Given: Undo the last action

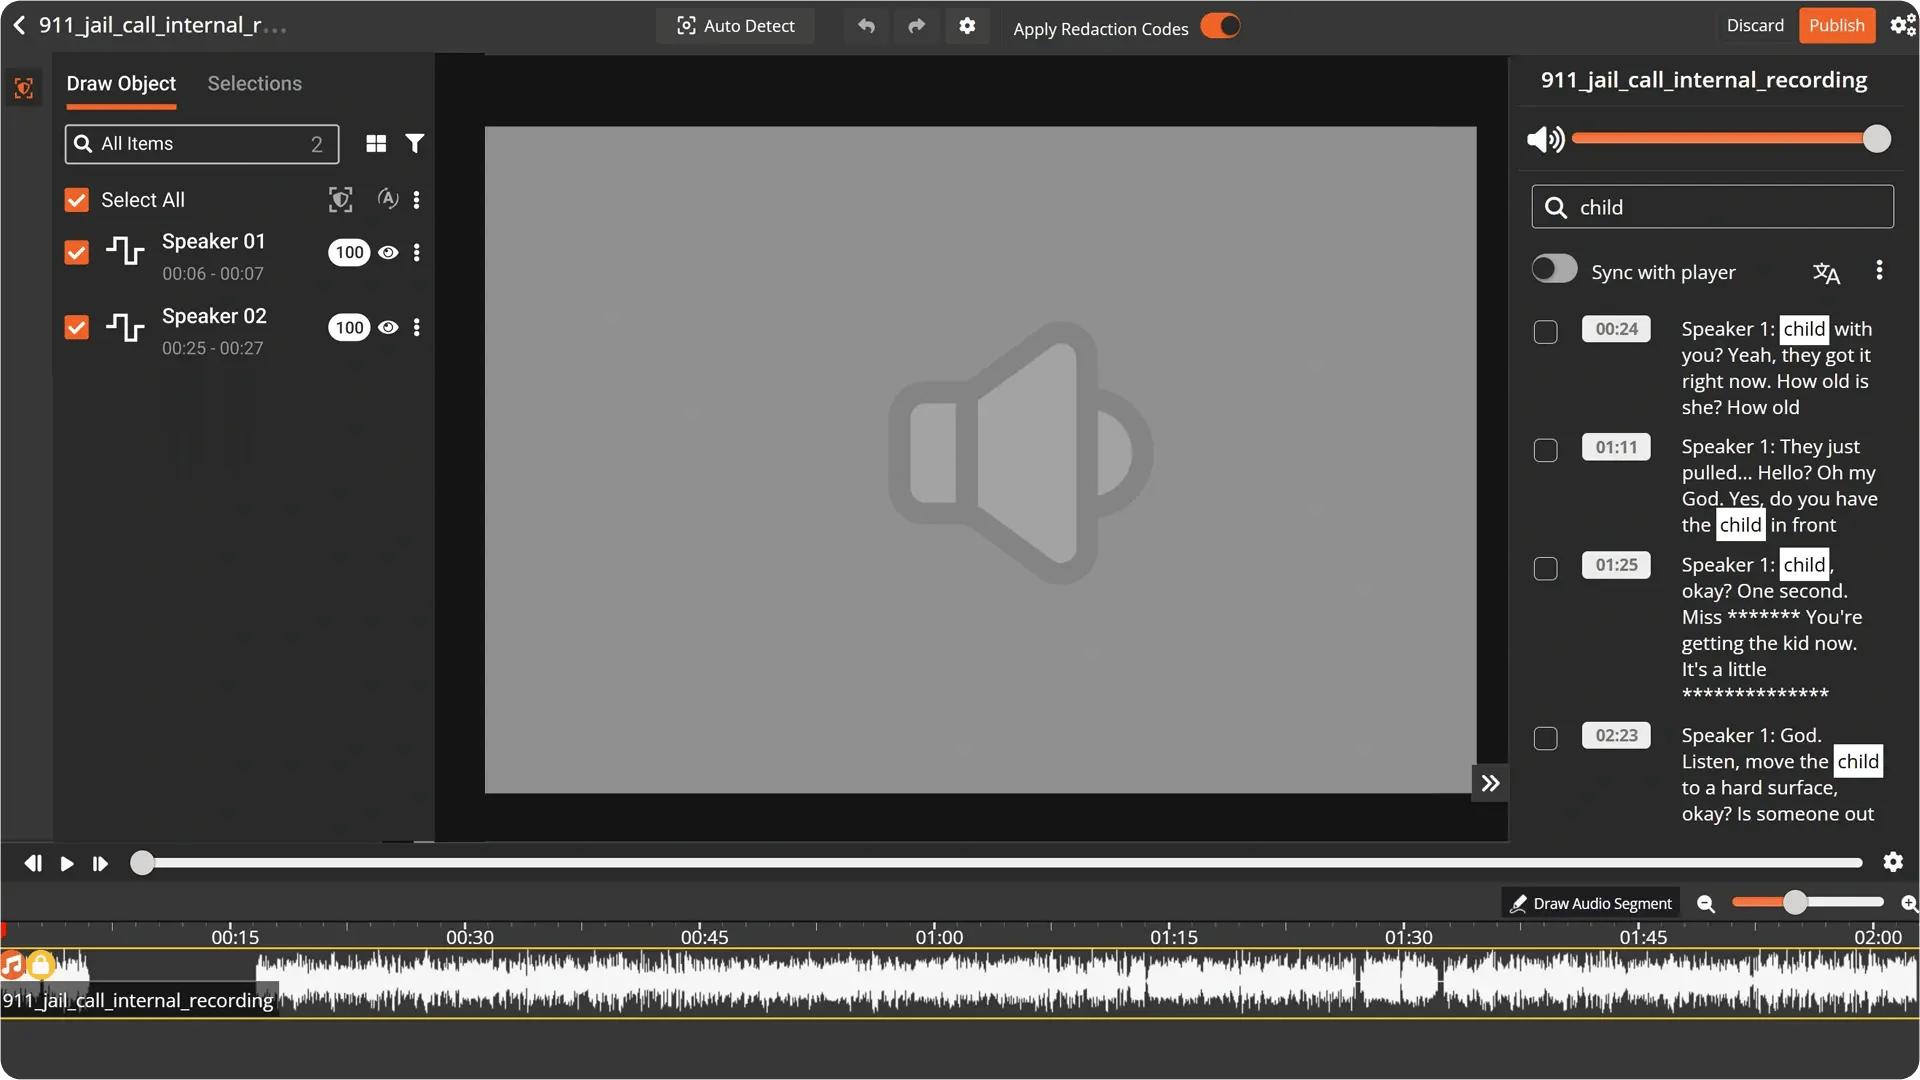Looking at the screenshot, I should coord(866,26).
